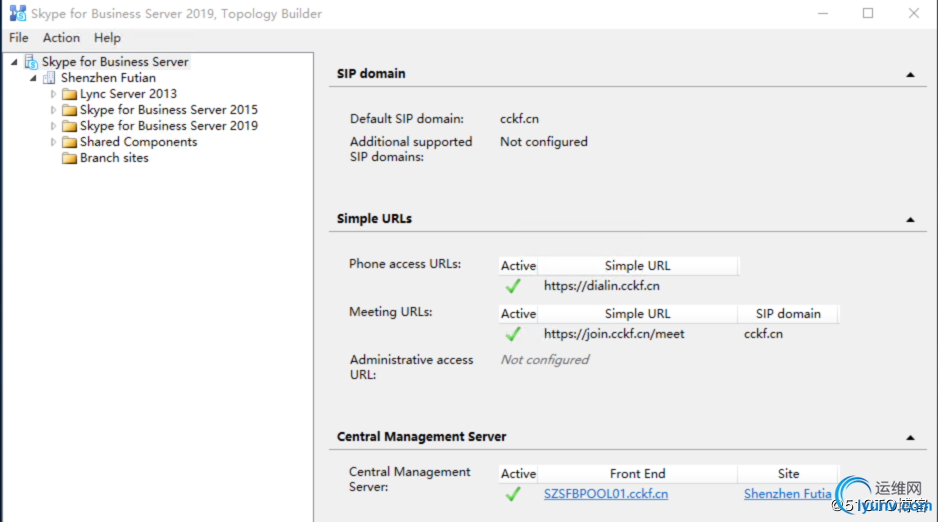Screen dimensions: 938x522
Task: Click the Skype for Business Server 2015 folder icon
Action: [69, 110]
